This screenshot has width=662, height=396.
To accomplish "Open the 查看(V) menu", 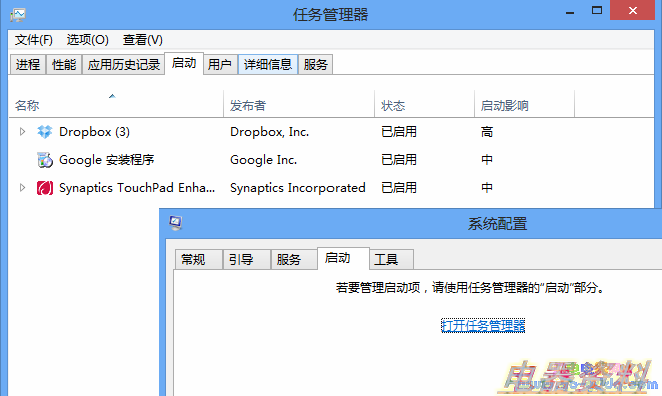I will click(x=142, y=40).
